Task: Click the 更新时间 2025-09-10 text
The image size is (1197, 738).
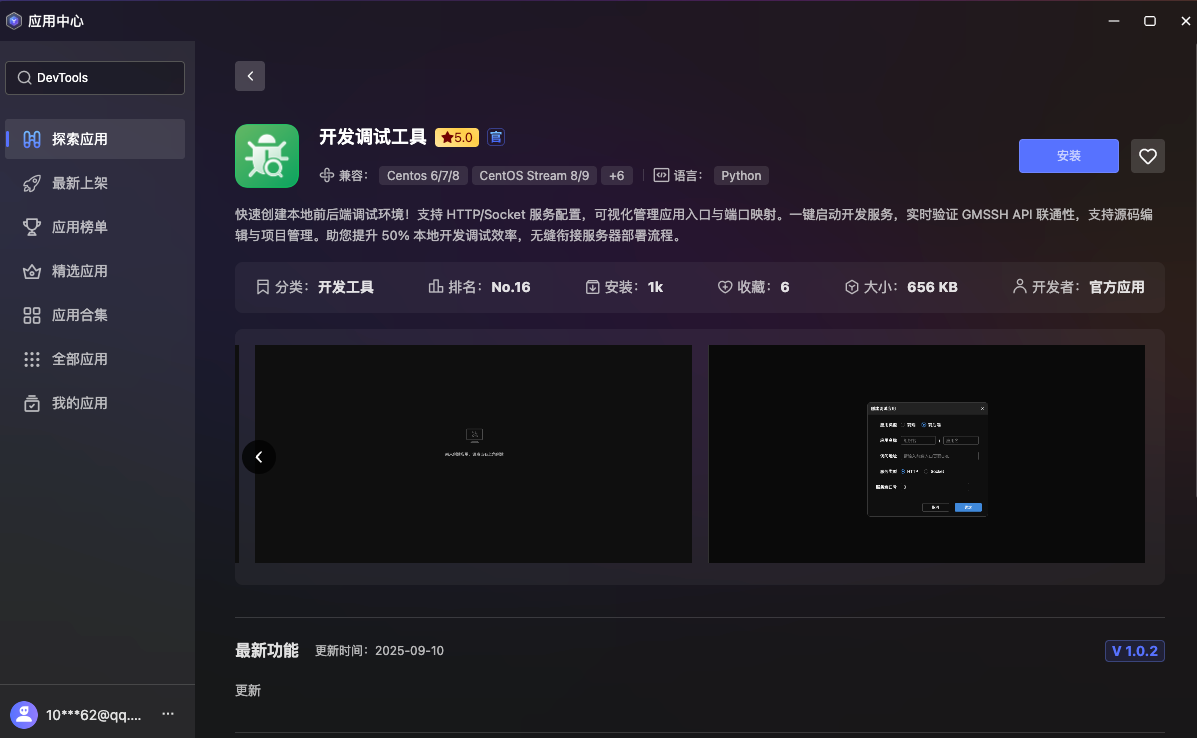Action: coord(379,651)
